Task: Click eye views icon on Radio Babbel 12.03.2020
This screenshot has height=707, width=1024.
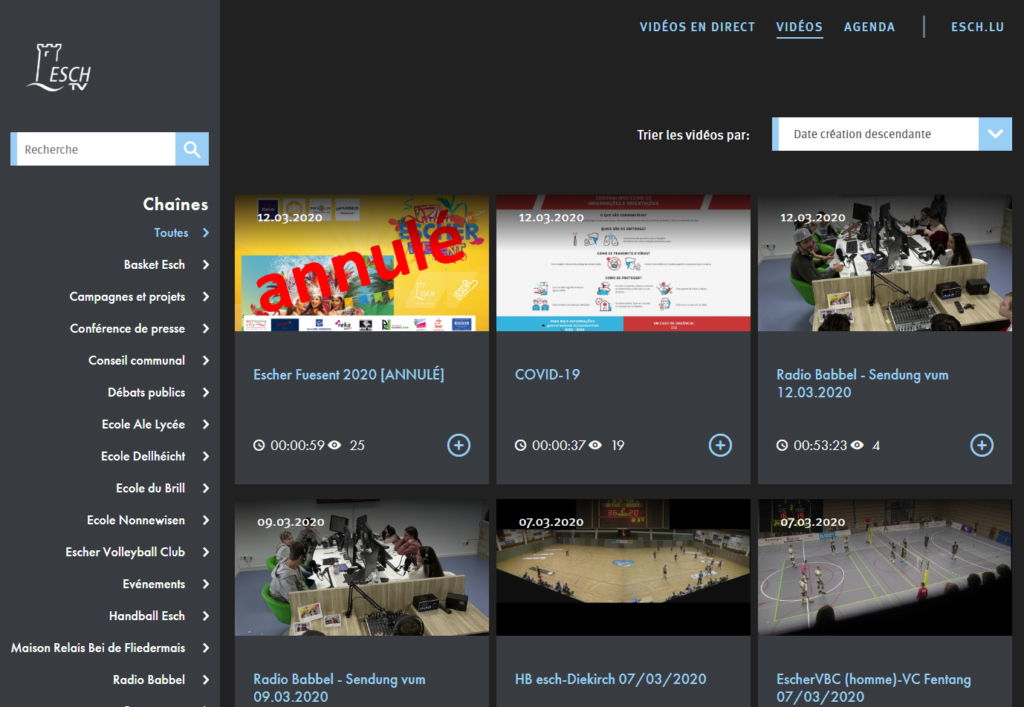Action: (858, 445)
